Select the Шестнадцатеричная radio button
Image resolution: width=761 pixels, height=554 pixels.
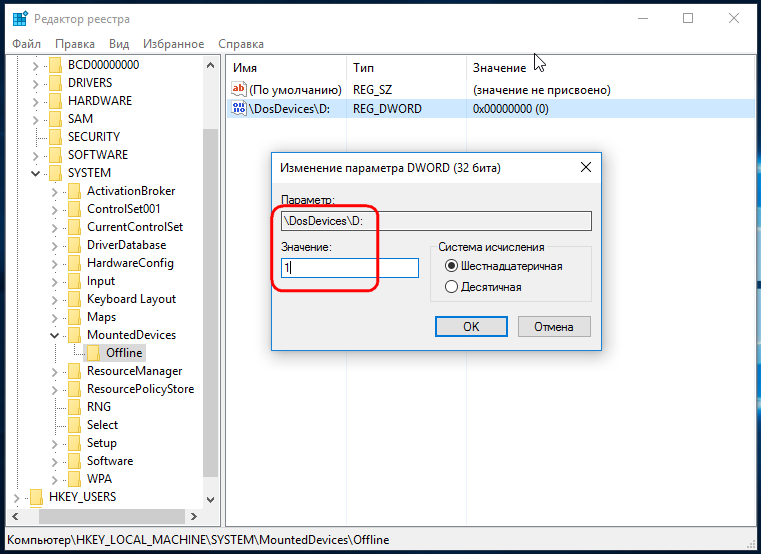(x=451, y=266)
